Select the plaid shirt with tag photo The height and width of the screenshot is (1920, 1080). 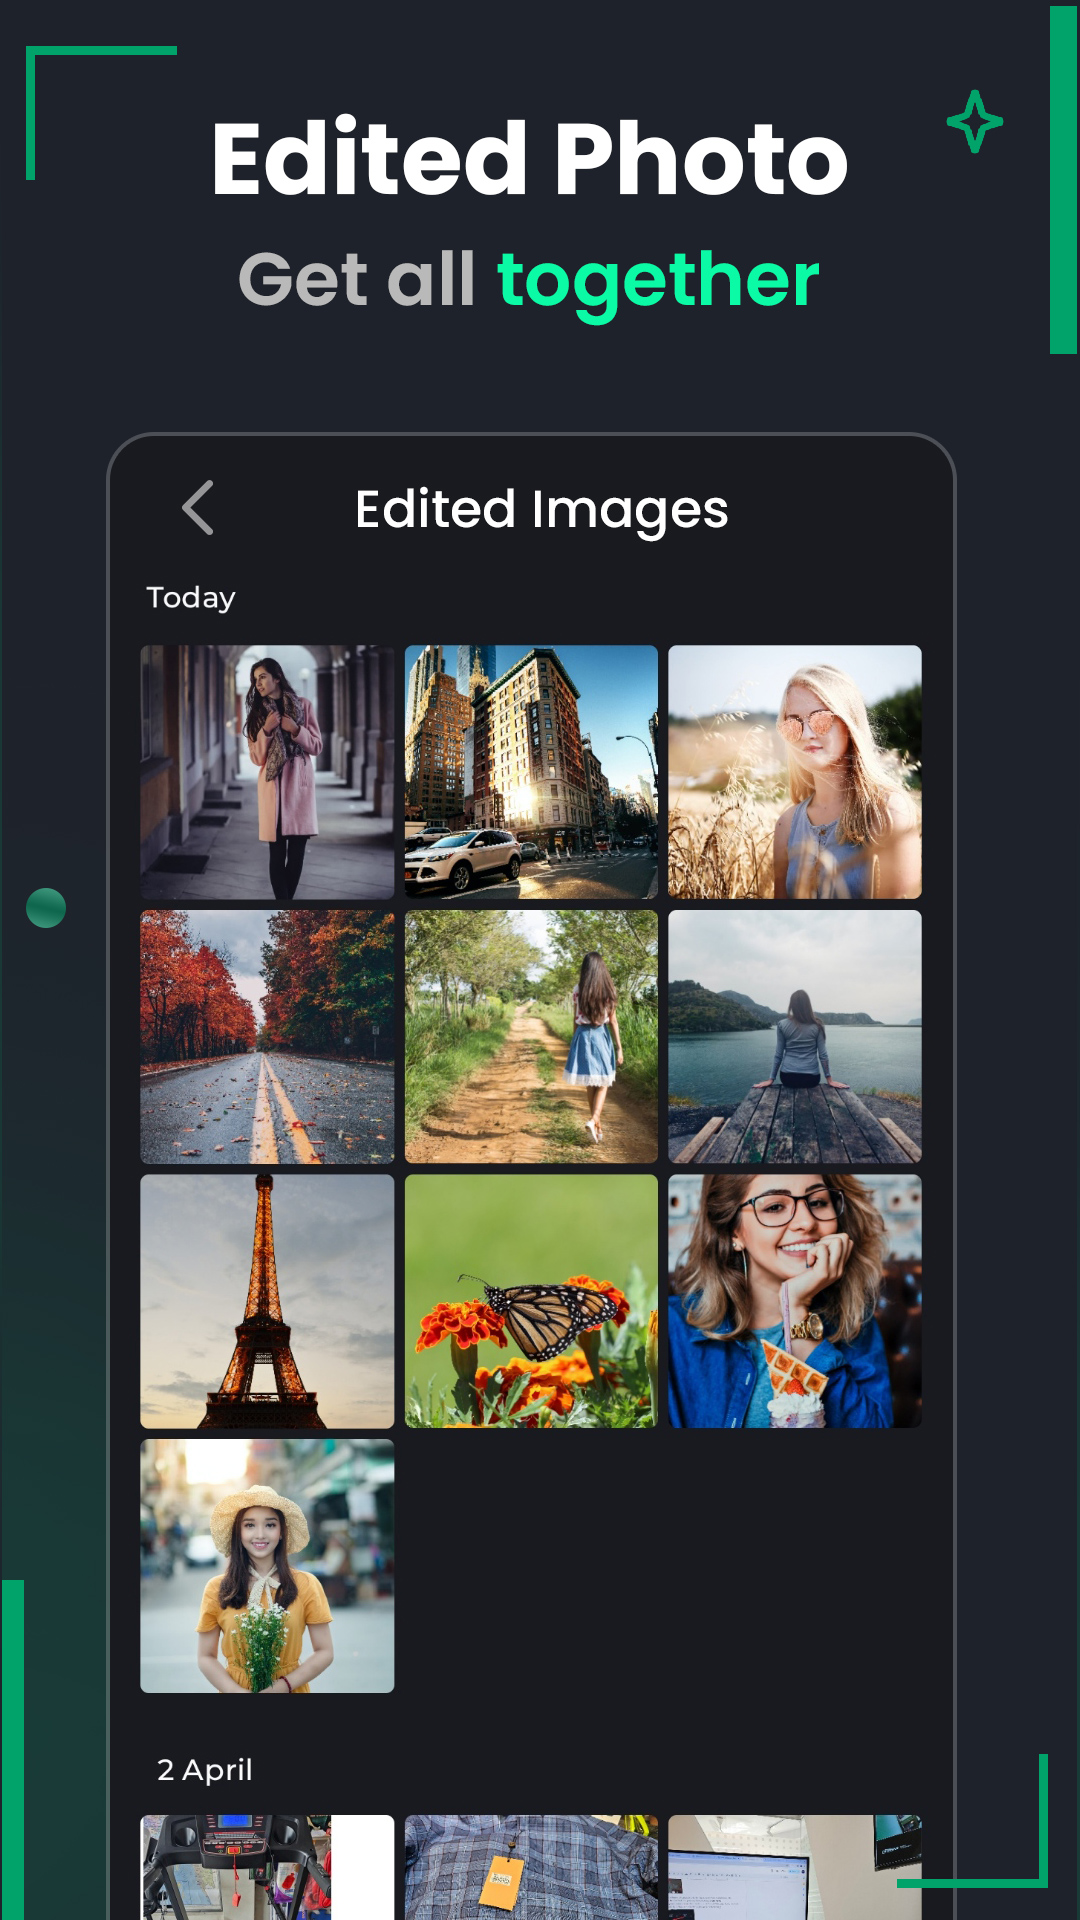pos(531,1866)
